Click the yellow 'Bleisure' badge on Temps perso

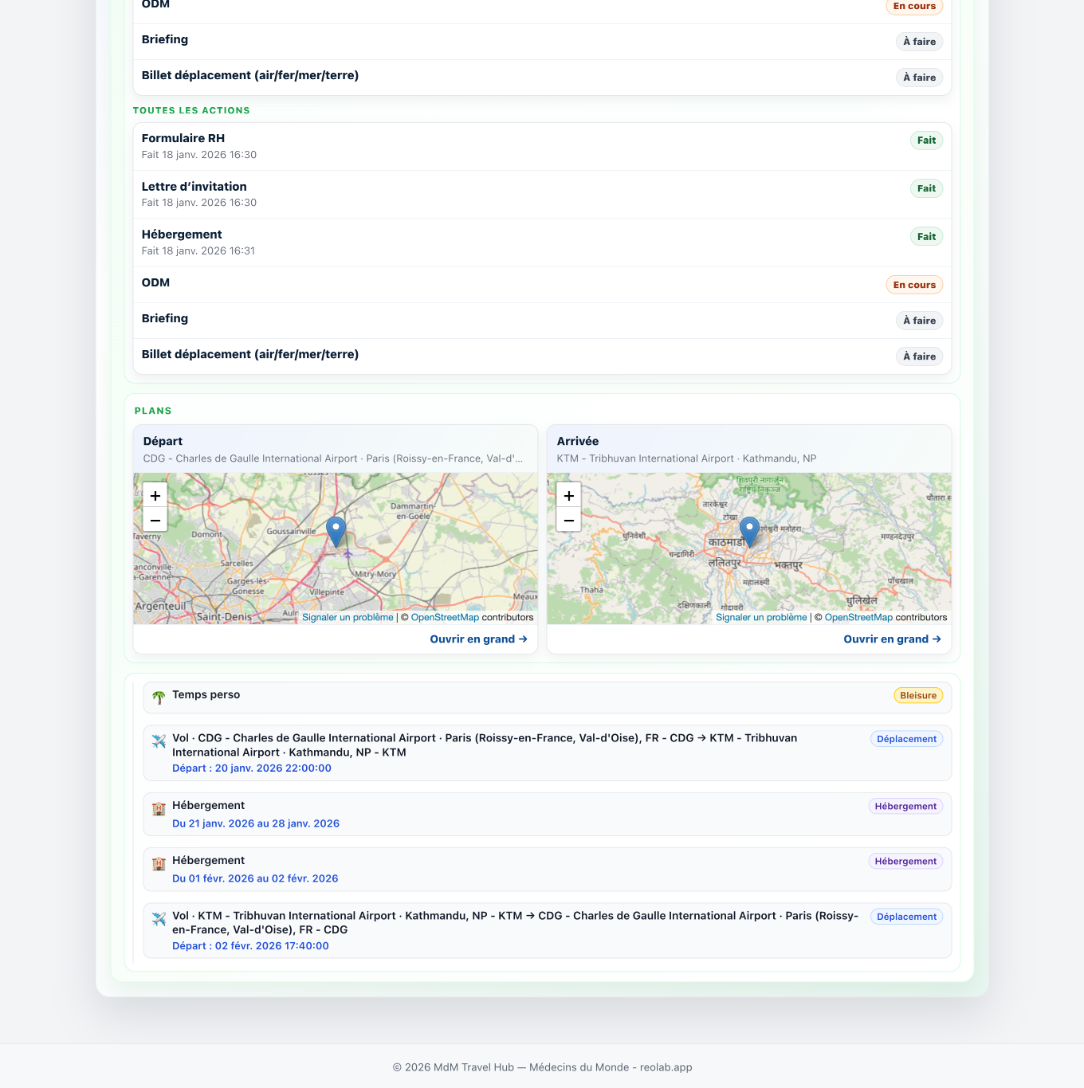point(918,695)
